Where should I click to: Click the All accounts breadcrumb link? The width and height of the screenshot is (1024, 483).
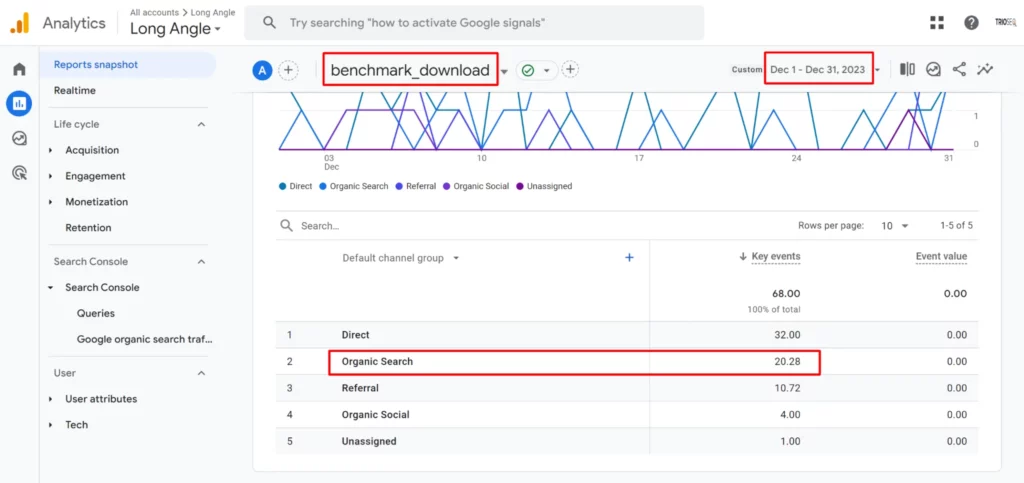click(x=154, y=12)
